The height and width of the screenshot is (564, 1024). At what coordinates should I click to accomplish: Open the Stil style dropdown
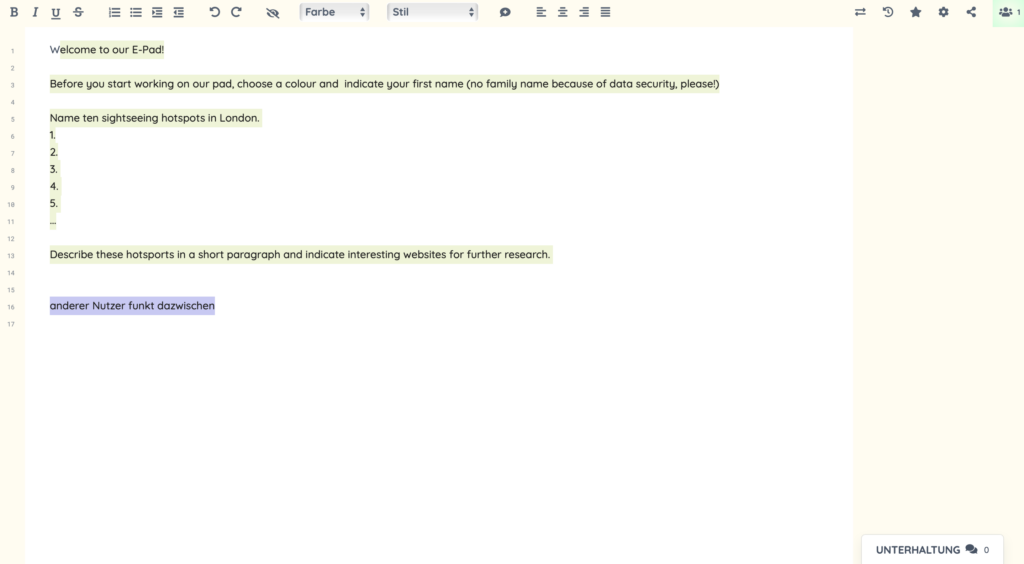[432, 12]
